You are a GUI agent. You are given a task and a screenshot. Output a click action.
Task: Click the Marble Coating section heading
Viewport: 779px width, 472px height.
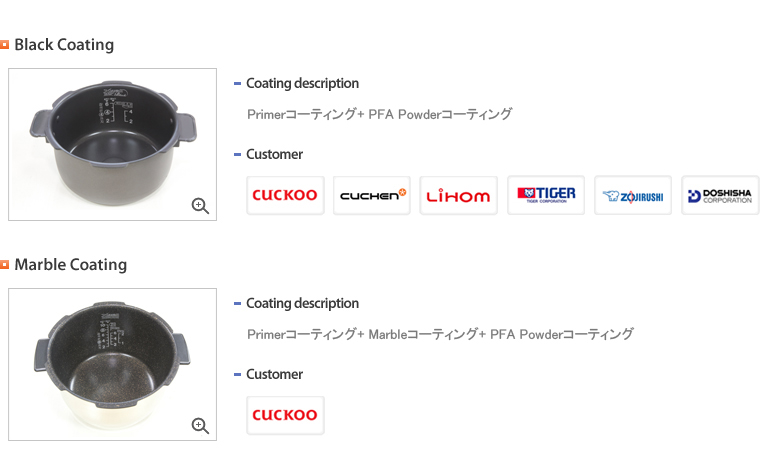70,265
